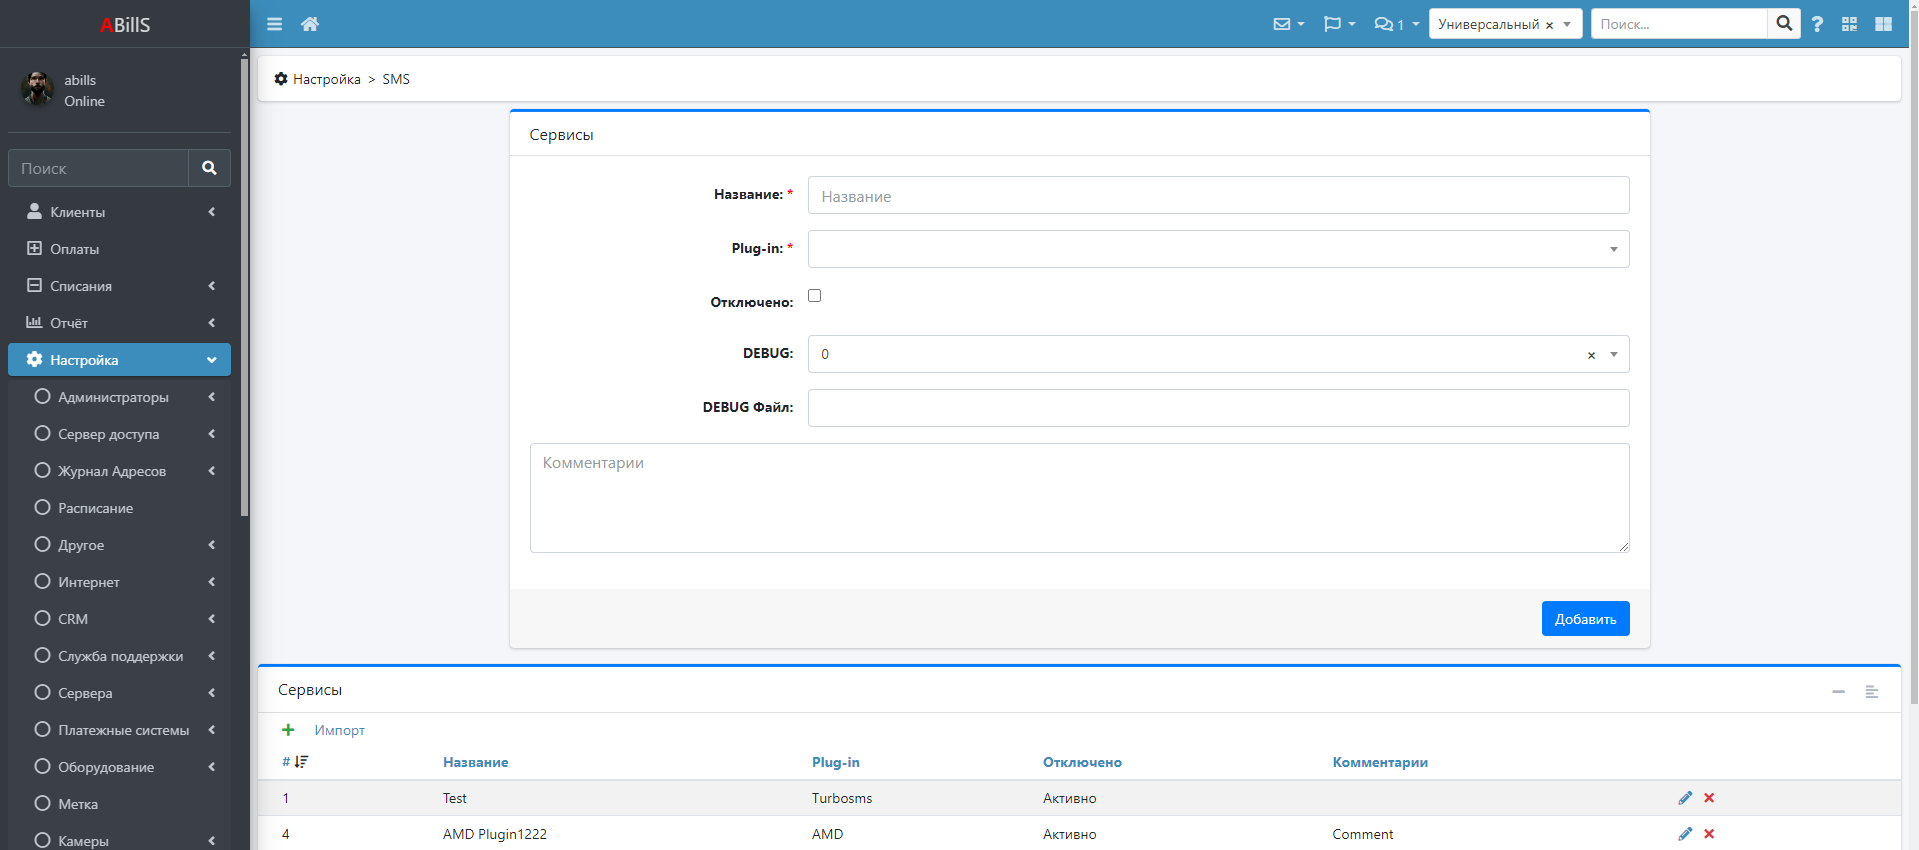This screenshot has width=1919, height=850.
Task: Edit the Test service row
Action: [1685, 798]
